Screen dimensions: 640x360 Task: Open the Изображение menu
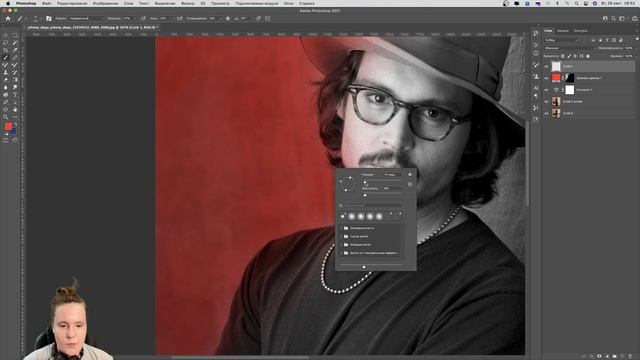(105, 3)
